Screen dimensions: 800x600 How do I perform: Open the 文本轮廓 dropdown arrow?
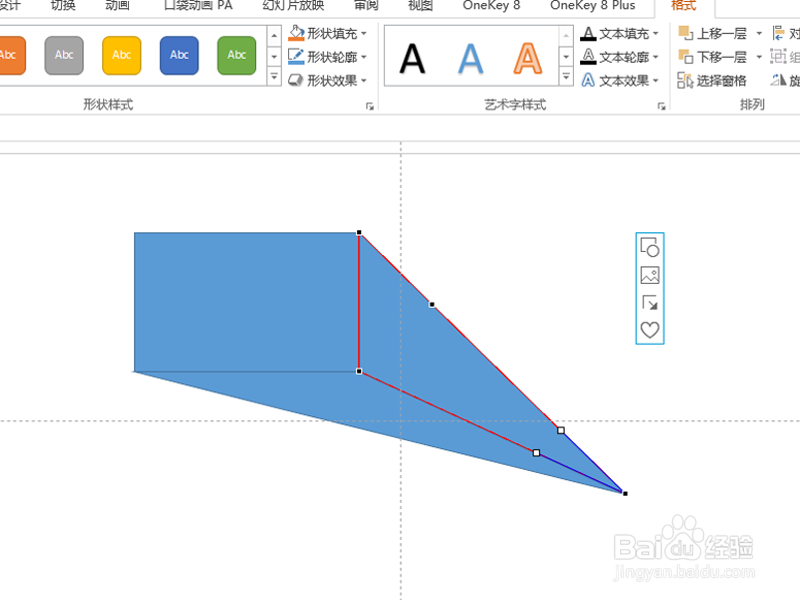(x=656, y=57)
